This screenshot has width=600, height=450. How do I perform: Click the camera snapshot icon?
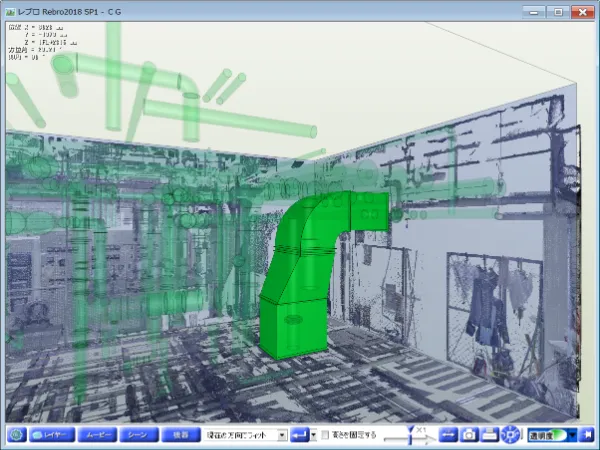469,435
